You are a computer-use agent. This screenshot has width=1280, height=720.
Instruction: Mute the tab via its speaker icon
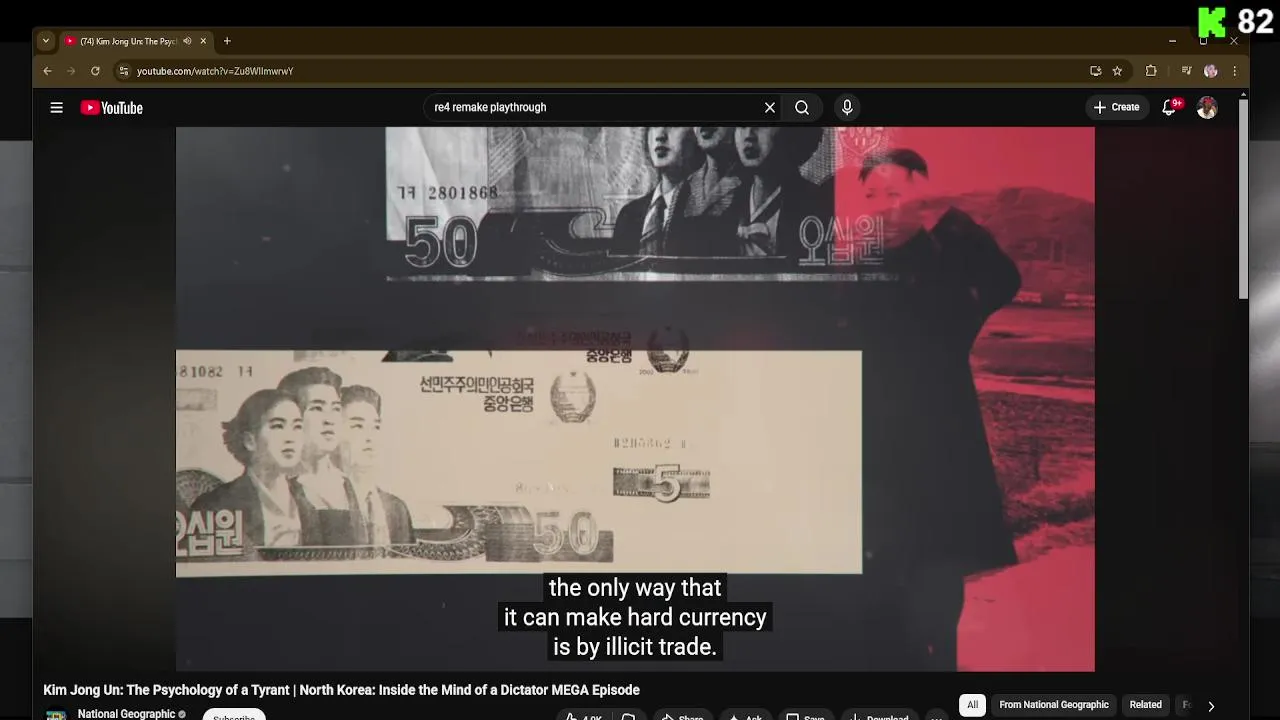187,41
